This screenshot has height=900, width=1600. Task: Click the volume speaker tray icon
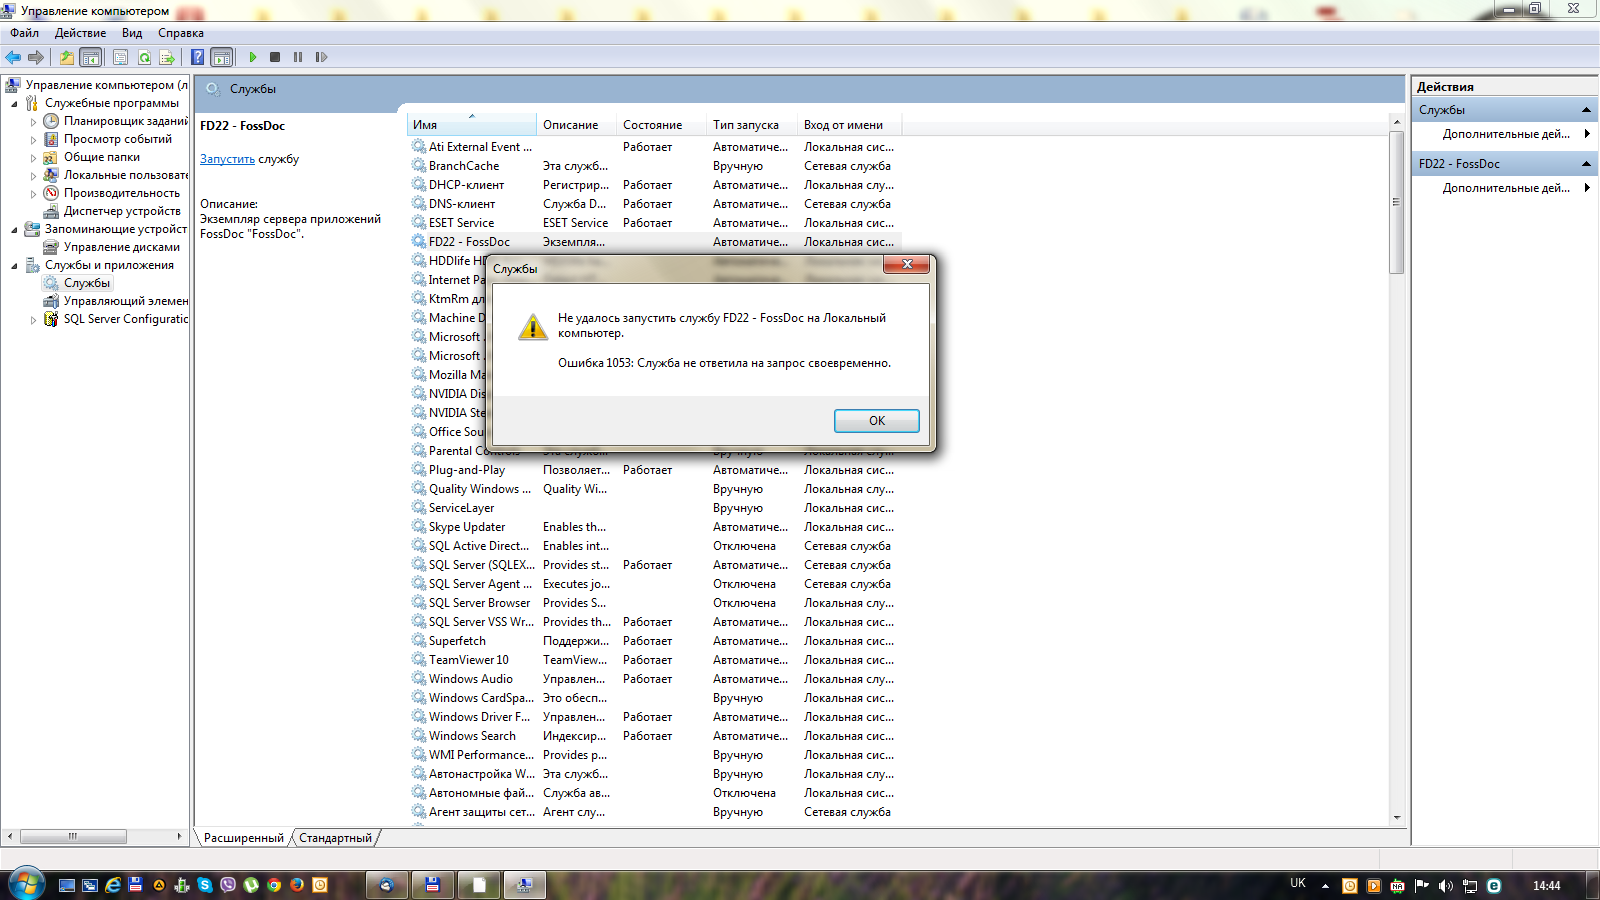(x=1446, y=886)
